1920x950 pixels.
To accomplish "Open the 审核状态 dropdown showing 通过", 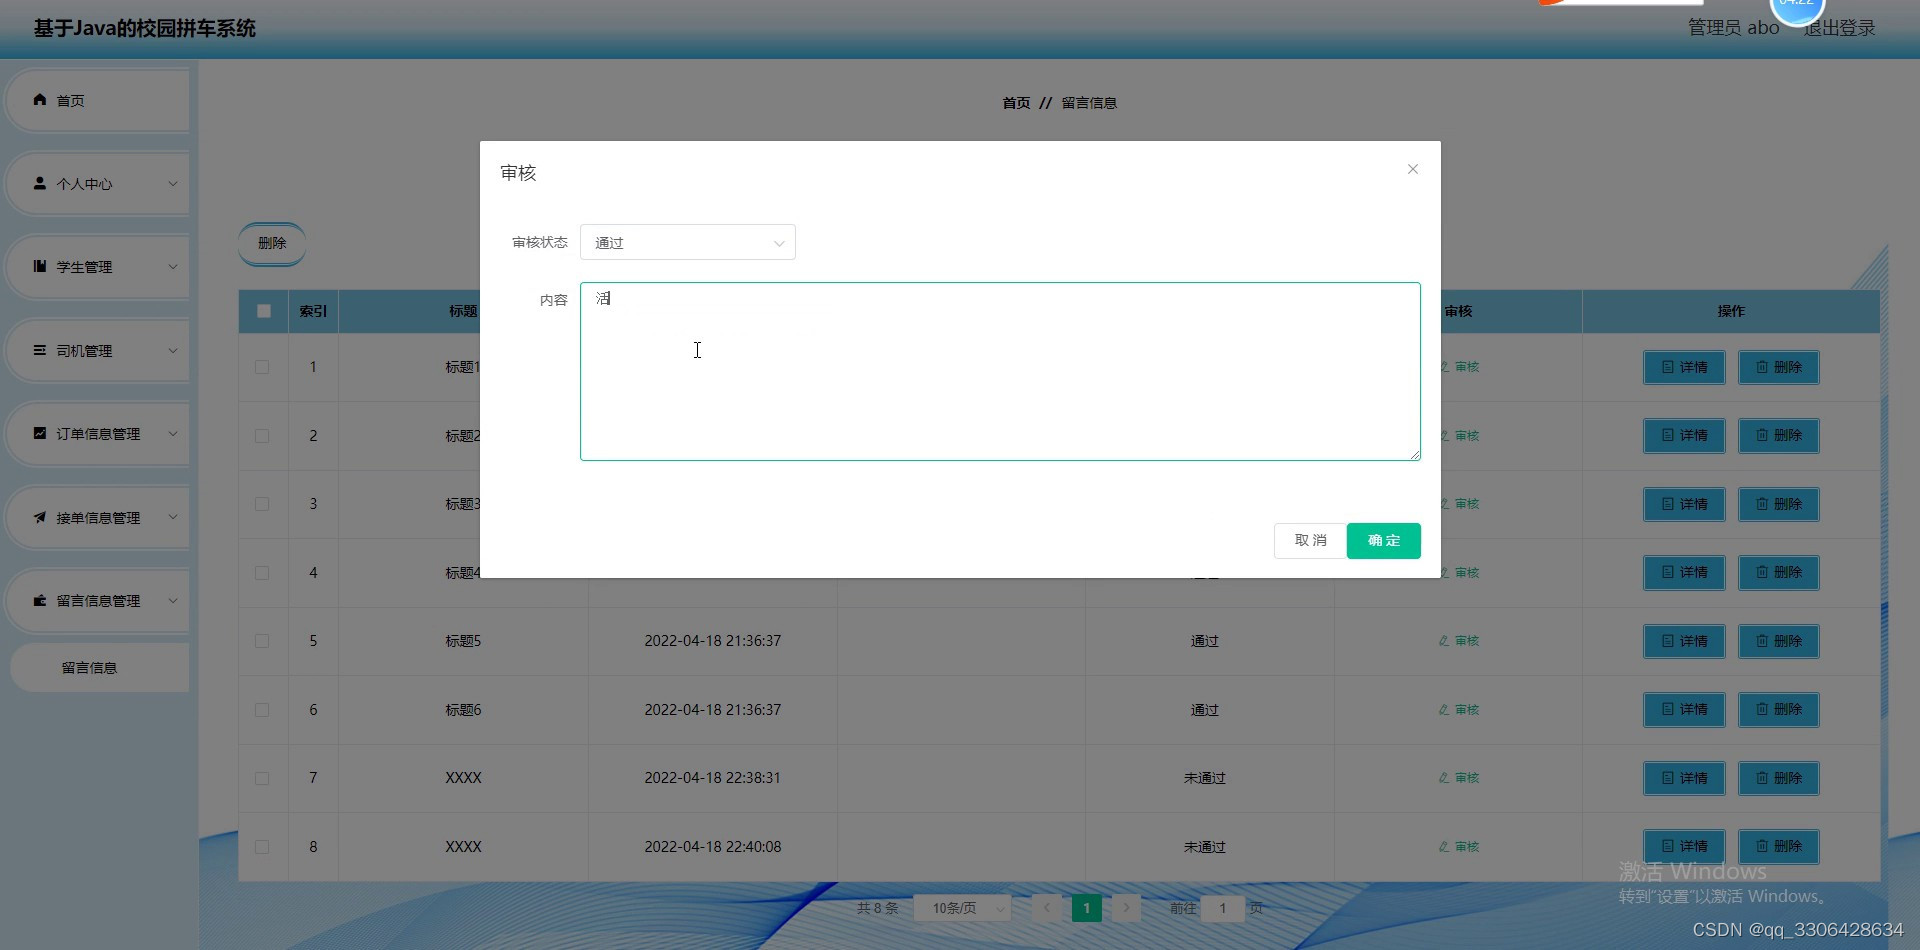I will pos(688,242).
